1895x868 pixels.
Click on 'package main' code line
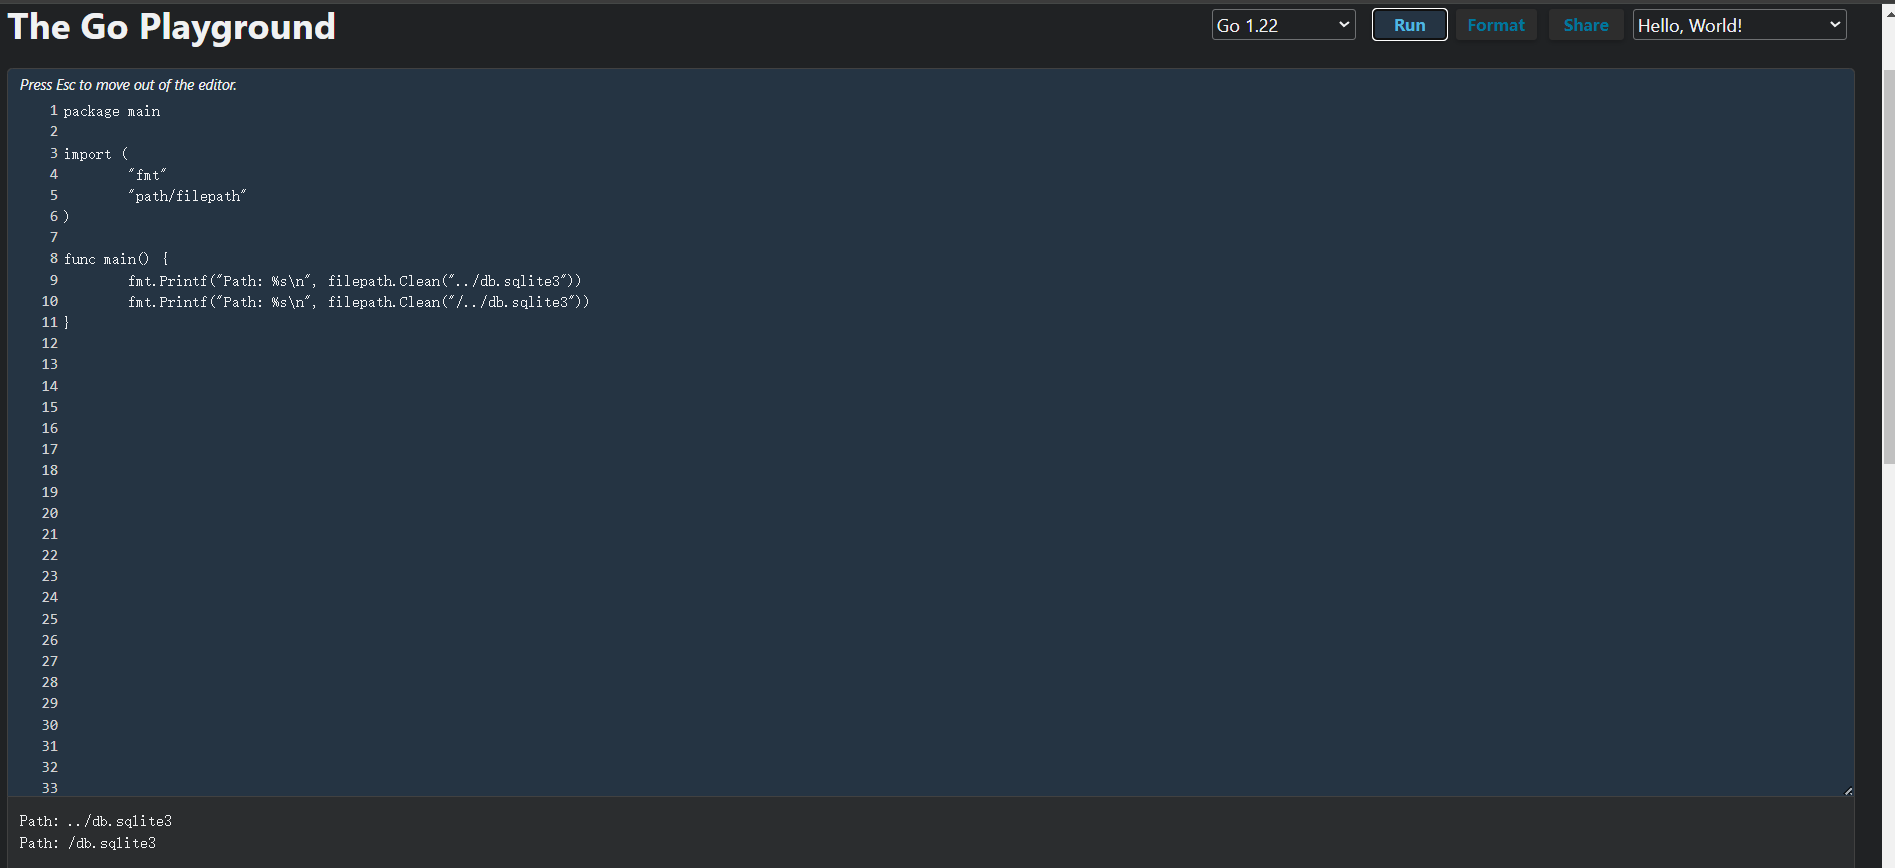click(x=112, y=111)
